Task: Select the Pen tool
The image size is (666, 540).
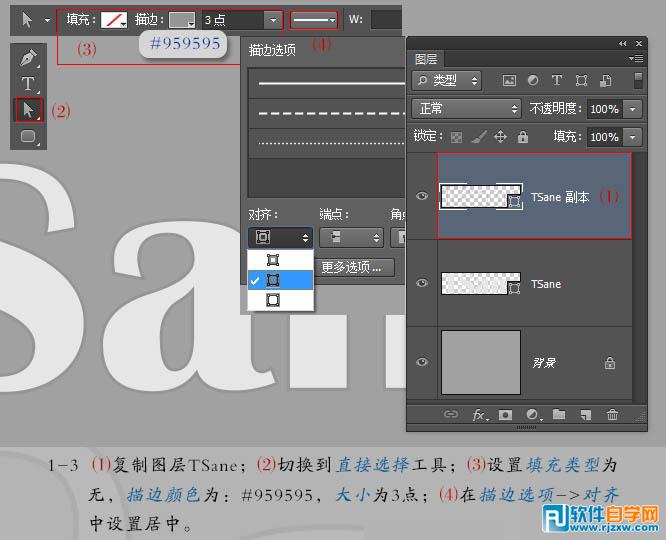Action: pyautogui.click(x=28, y=58)
